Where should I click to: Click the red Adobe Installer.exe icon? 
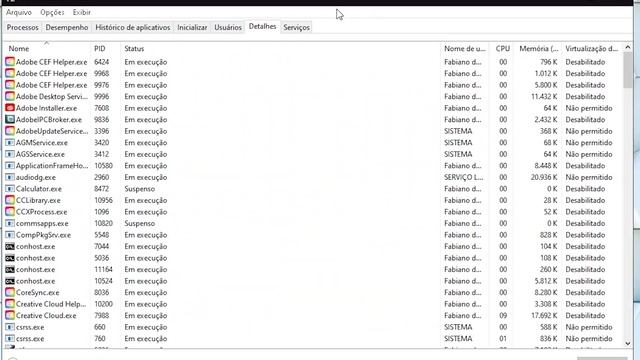pos(10,108)
